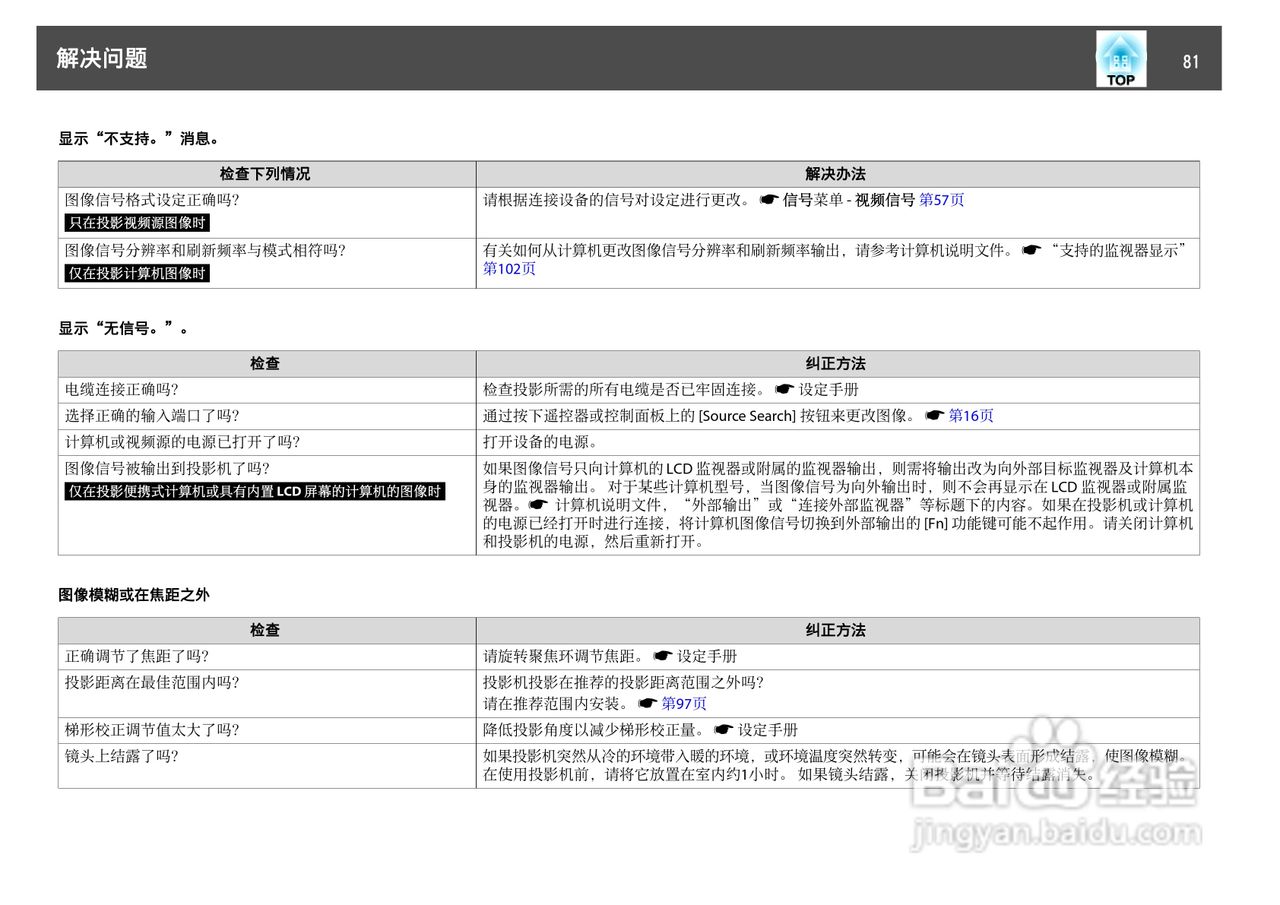Click the text 投影机投影在推荐的投影距离范围之外吗?
Image resolution: width=1280 pixels, height=905 pixels.
tap(624, 682)
